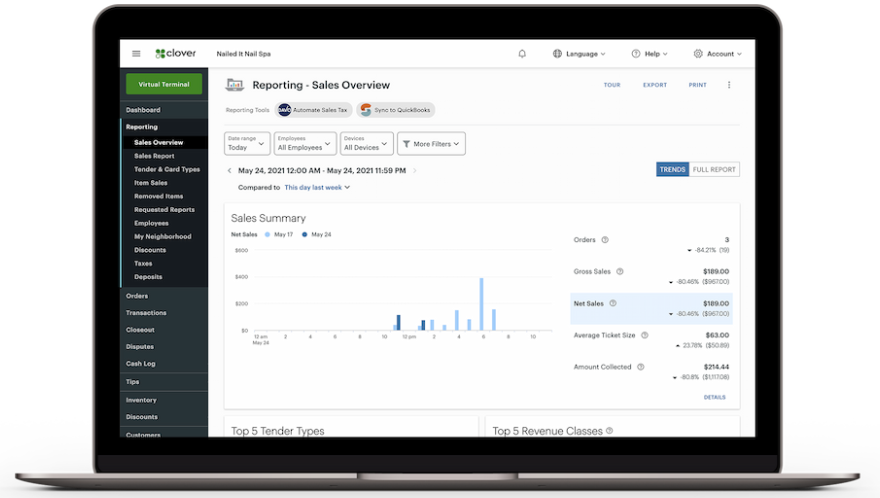The height and width of the screenshot is (498, 880).
Task: Click the funnel icon in More Filters
Action: click(x=406, y=144)
